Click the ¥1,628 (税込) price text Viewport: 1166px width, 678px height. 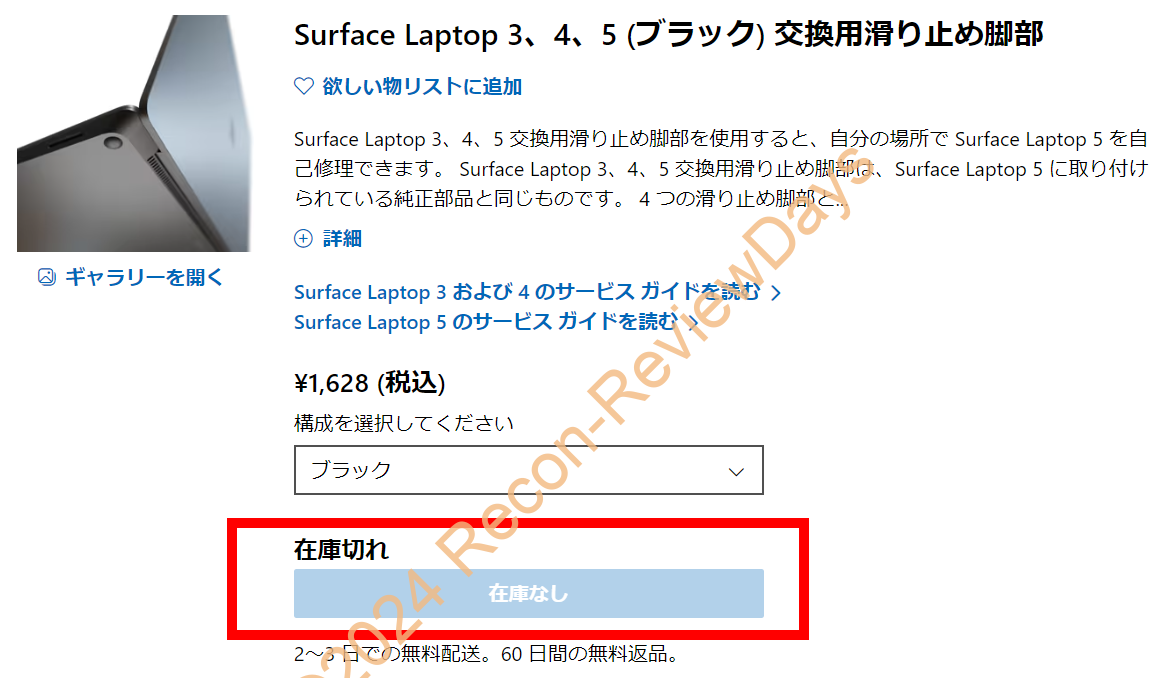[369, 383]
